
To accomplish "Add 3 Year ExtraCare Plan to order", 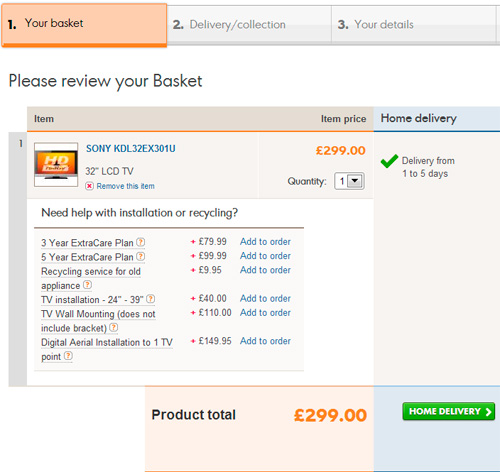I will [x=265, y=242].
